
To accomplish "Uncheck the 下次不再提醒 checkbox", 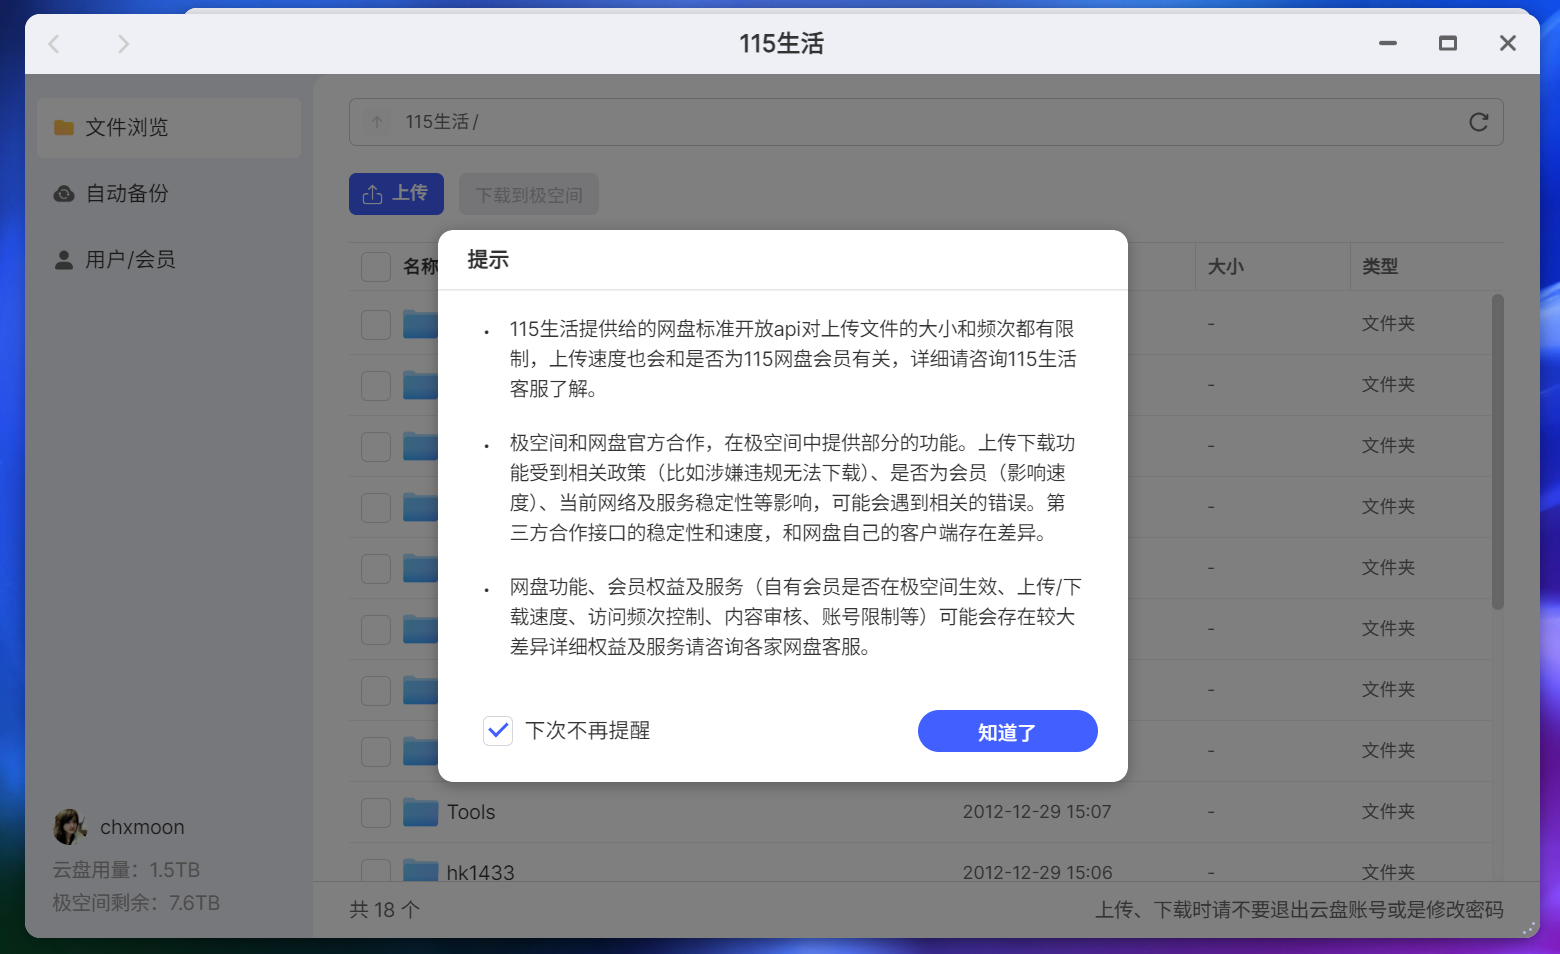I will click(498, 731).
